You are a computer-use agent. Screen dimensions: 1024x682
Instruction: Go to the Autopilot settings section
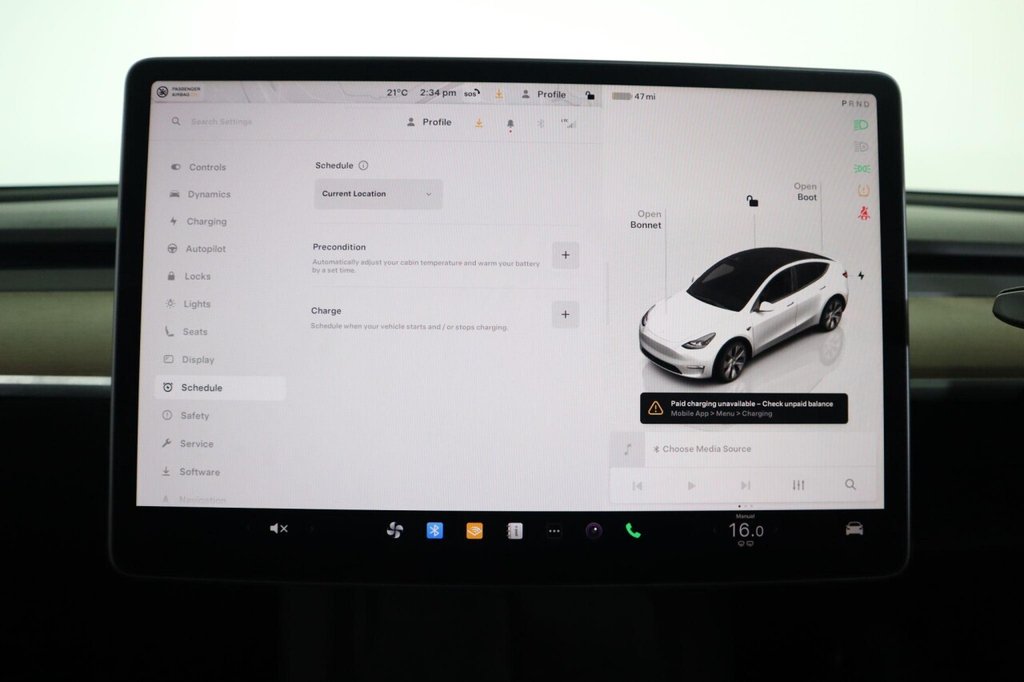(205, 249)
